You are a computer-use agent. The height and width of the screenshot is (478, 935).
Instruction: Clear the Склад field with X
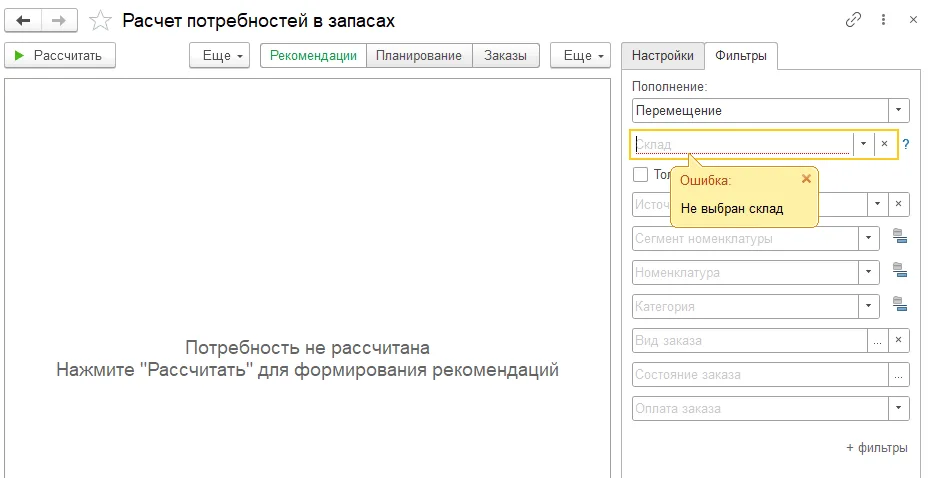[x=884, y=144]
